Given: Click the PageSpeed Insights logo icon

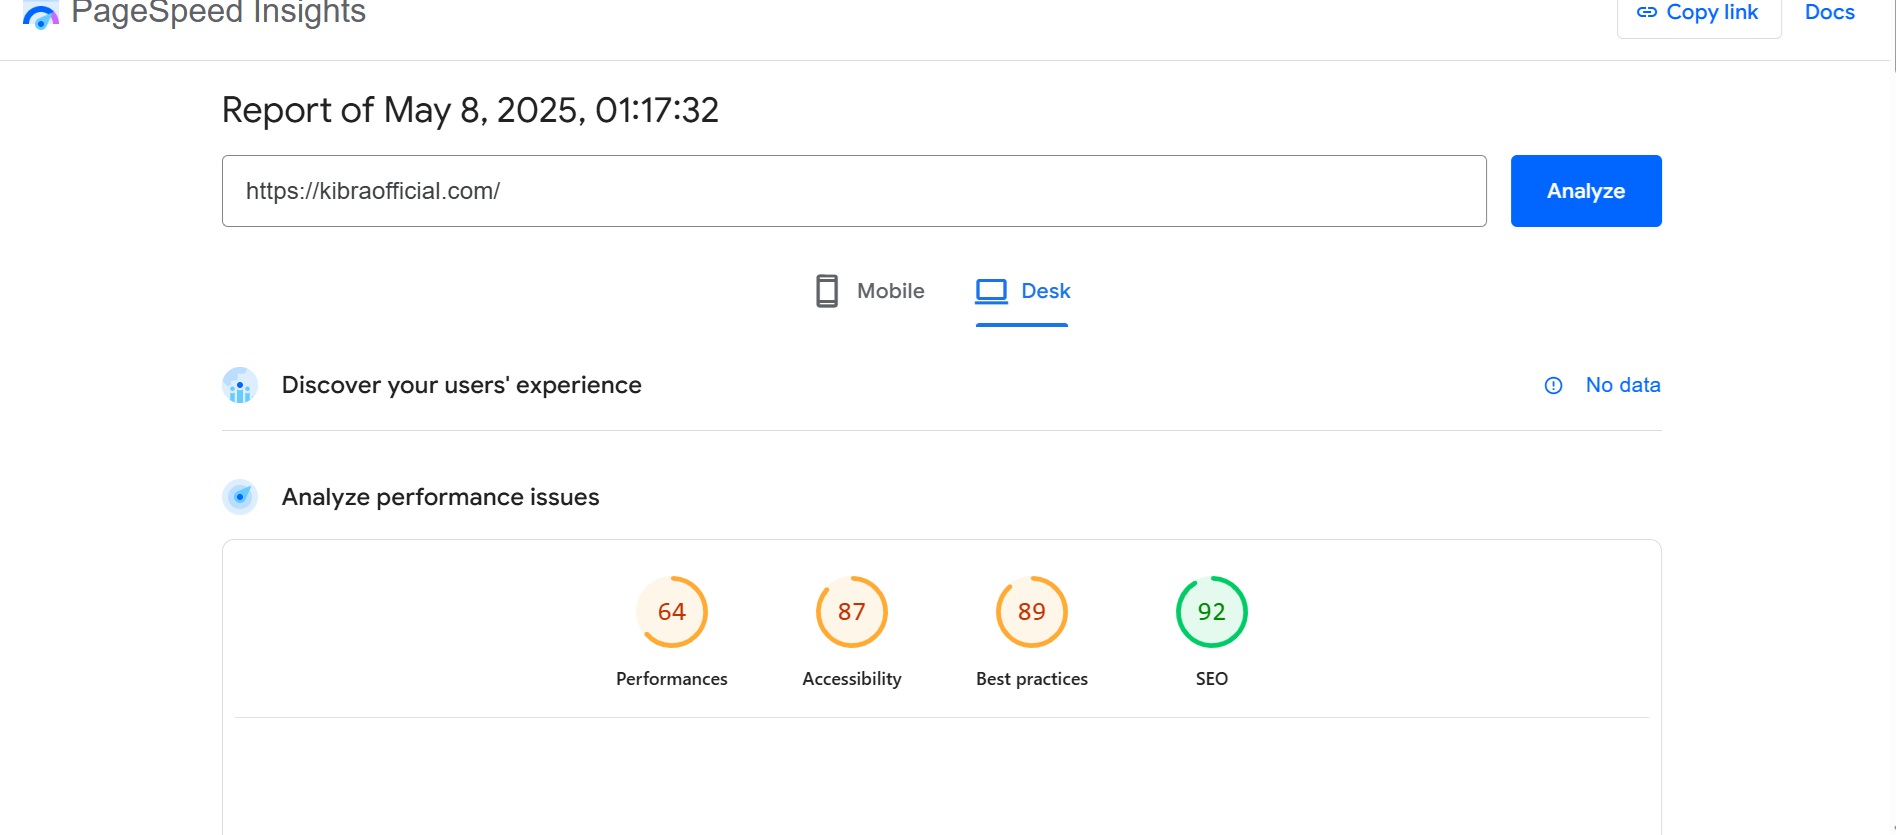Looking at the screenshot, I should coord(41,15).
